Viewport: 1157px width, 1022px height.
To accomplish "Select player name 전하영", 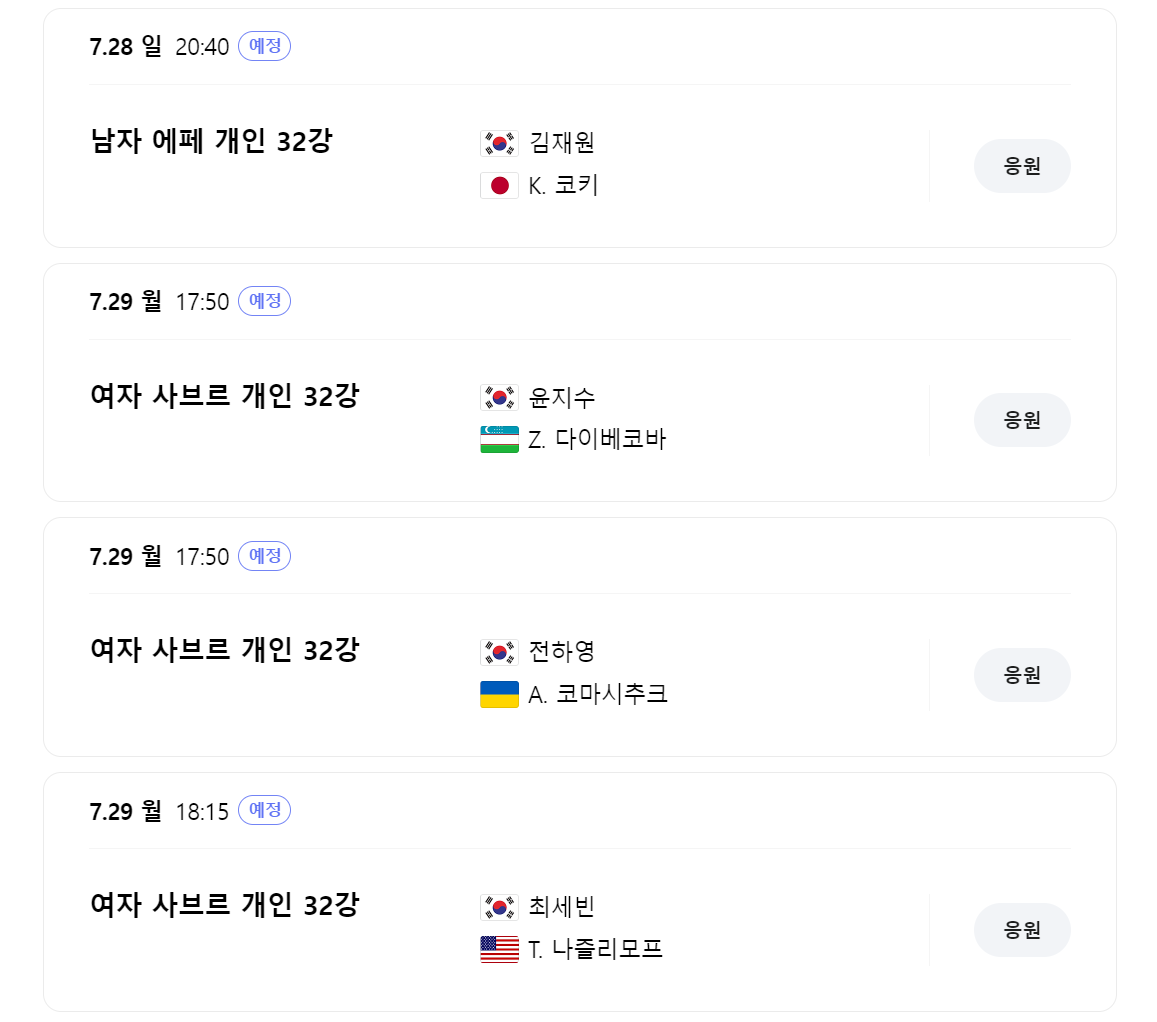I will [x=562, y=652].
